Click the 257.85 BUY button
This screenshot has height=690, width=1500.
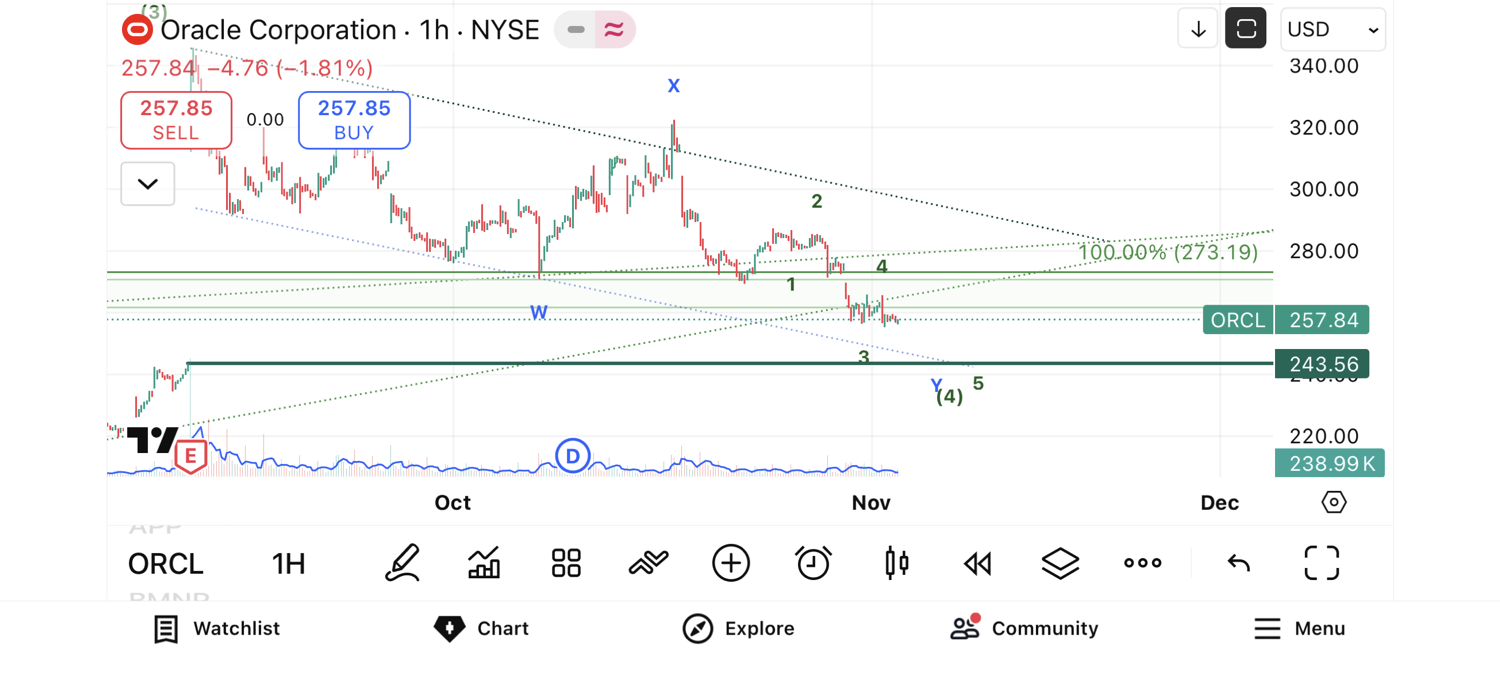click(x=354, y=120)
